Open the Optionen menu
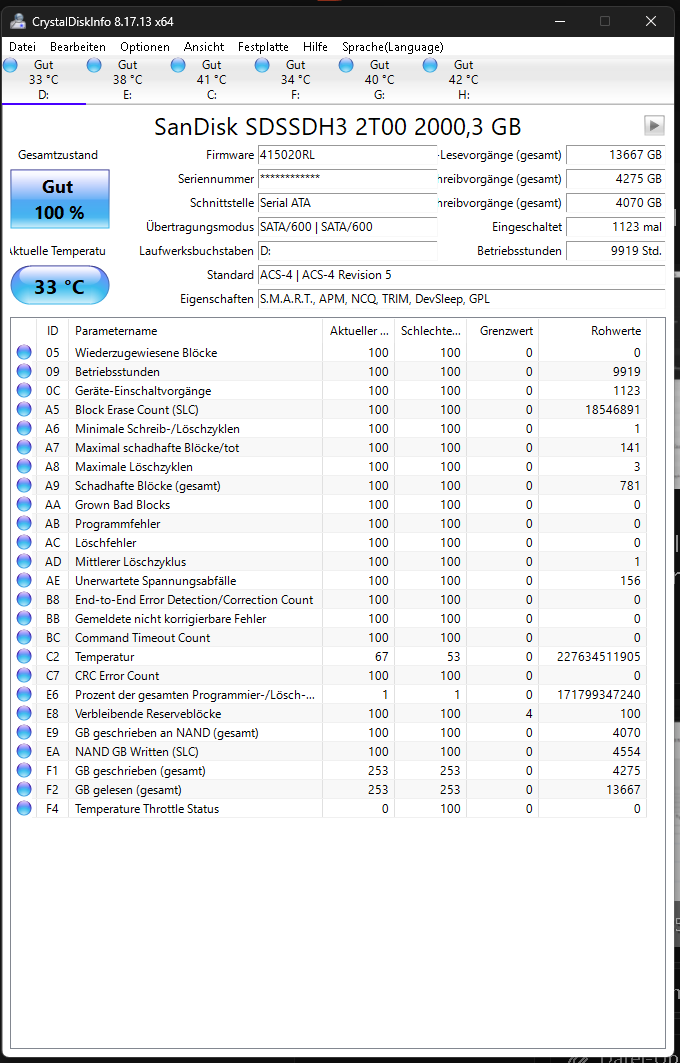Image resolution: width=680 pixels, height=1063 pixels. pos(145,47)
